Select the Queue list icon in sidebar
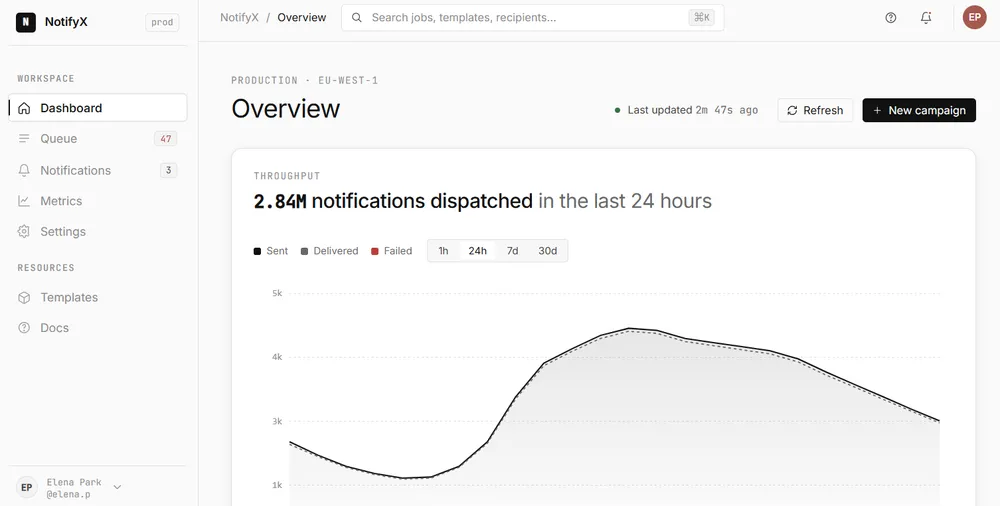This screenshot has width=1000, height=506. 24,138
